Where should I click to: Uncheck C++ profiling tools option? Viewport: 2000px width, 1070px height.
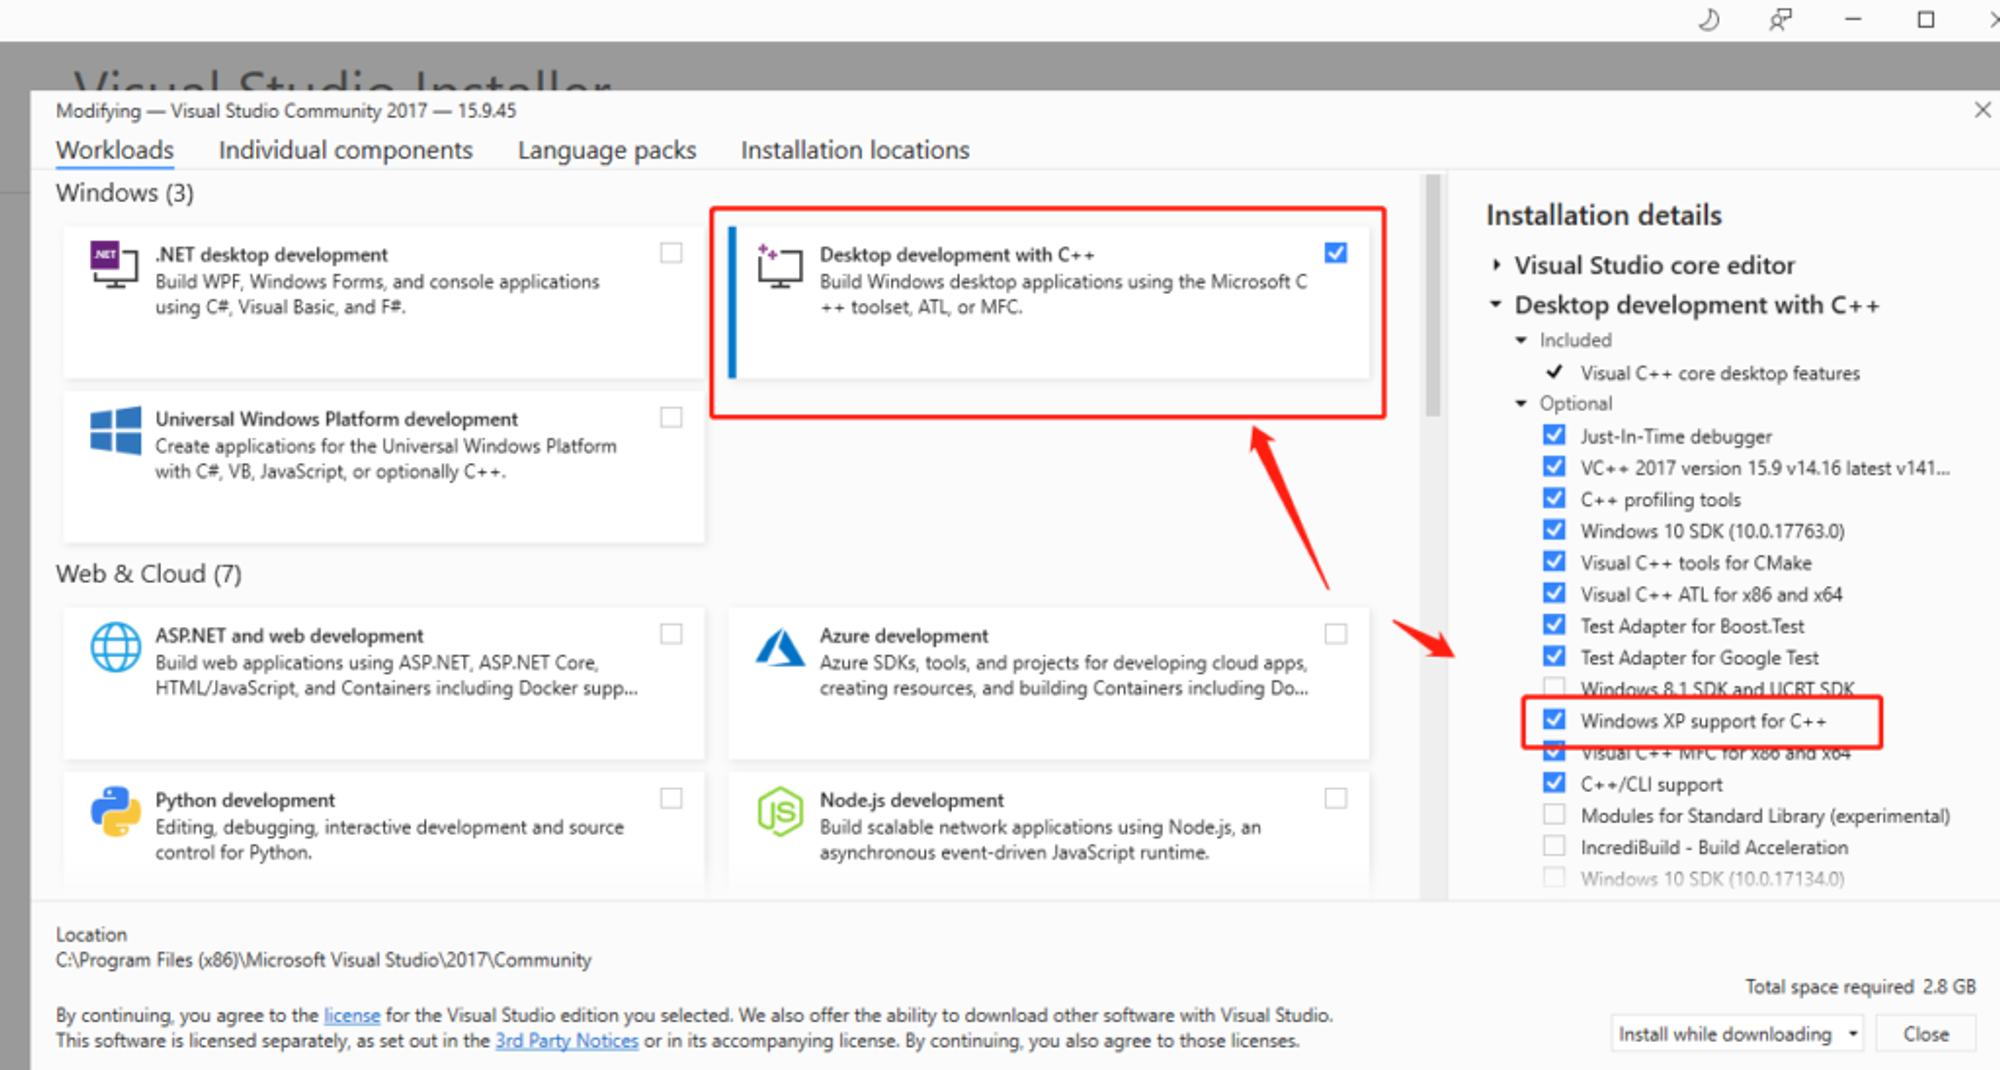(x=1554, y=498)
